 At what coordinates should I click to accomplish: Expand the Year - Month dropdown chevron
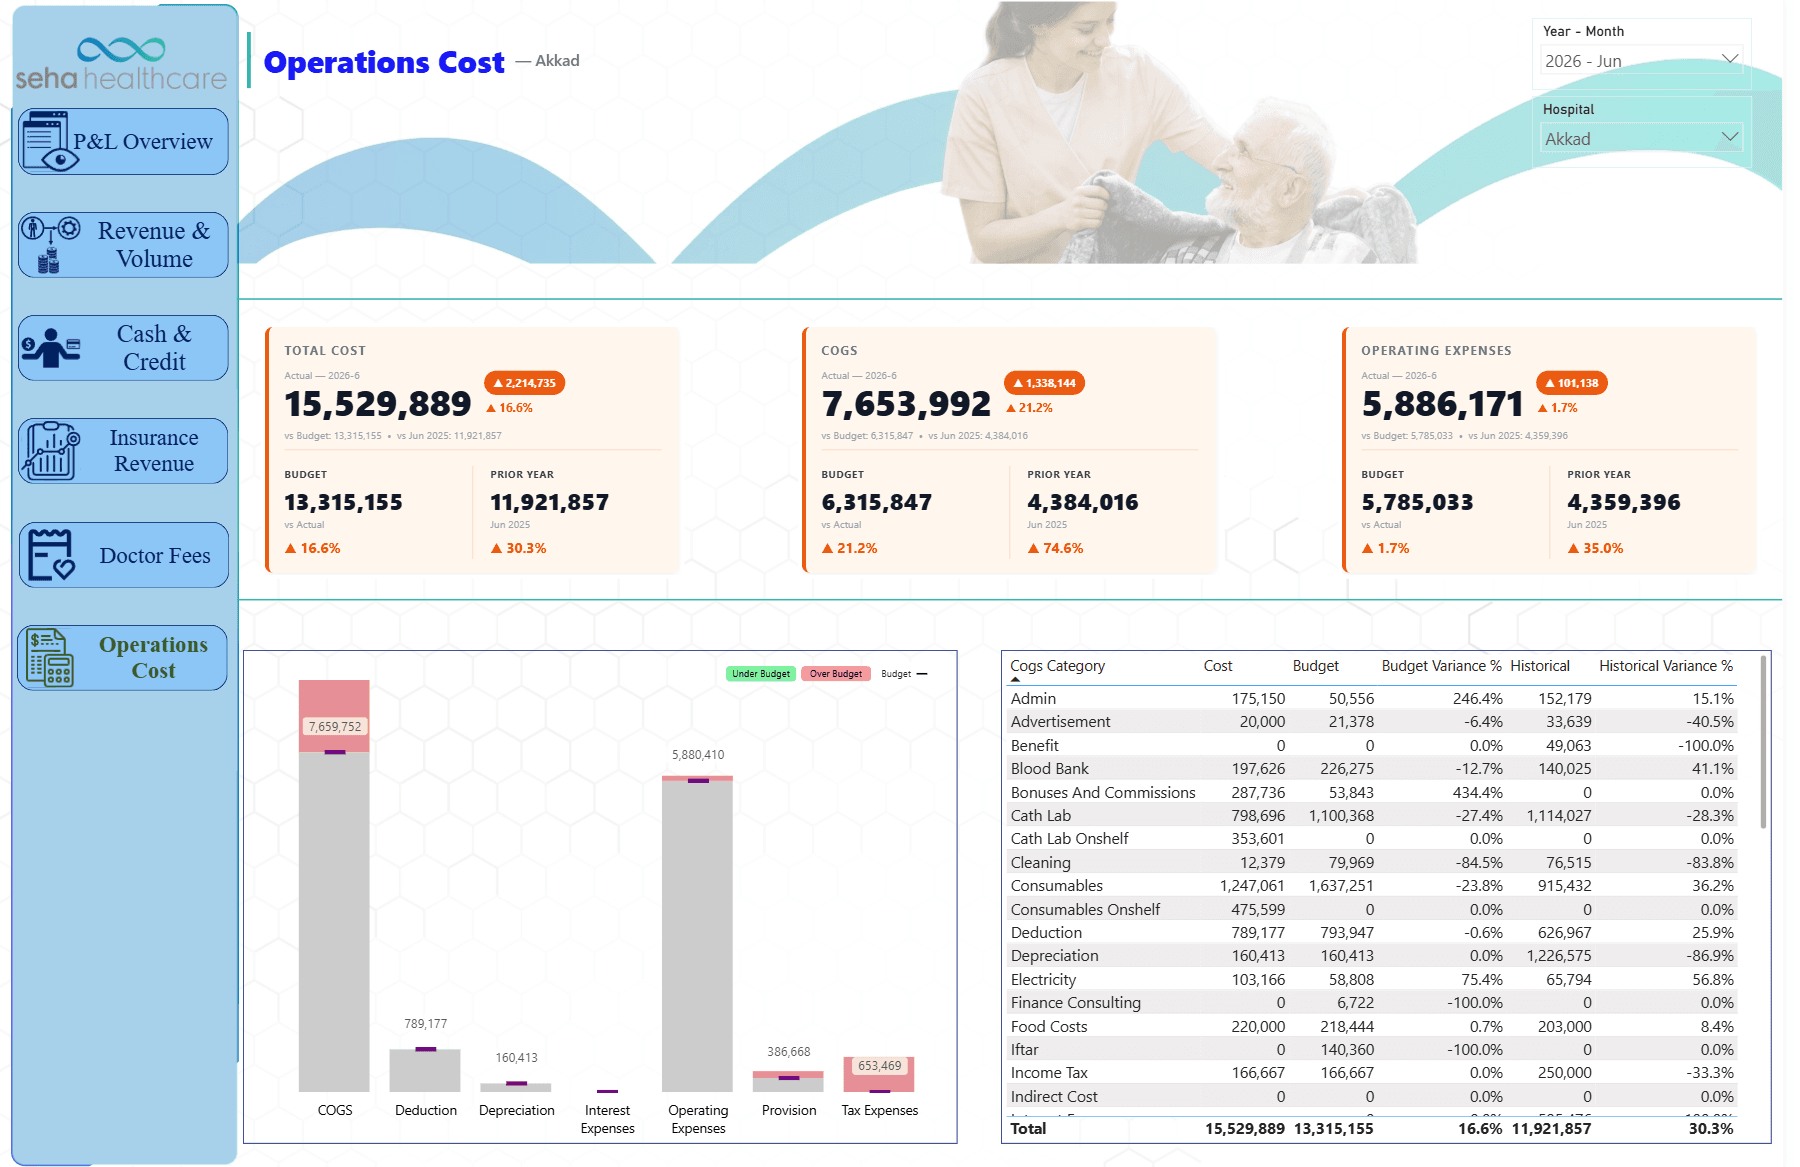pyautogui.click(x=1729, y=60)
